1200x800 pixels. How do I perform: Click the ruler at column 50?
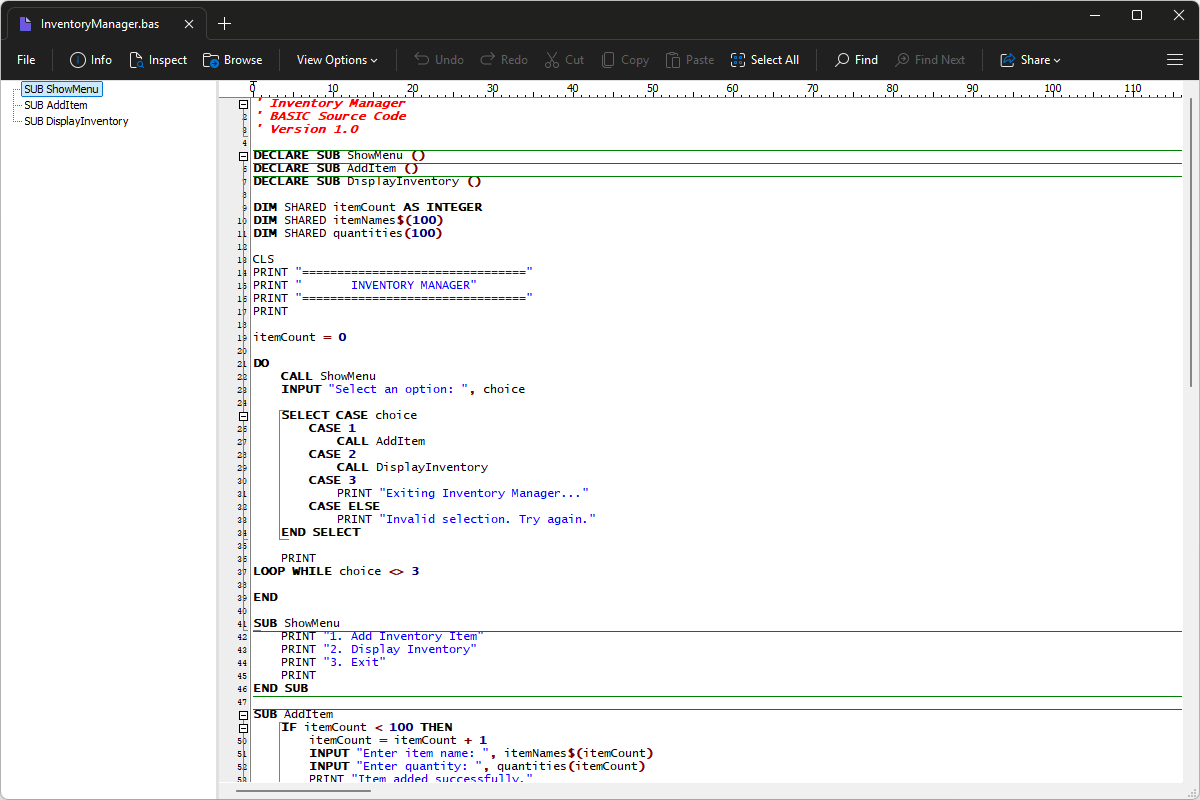[x=653, y=90]
